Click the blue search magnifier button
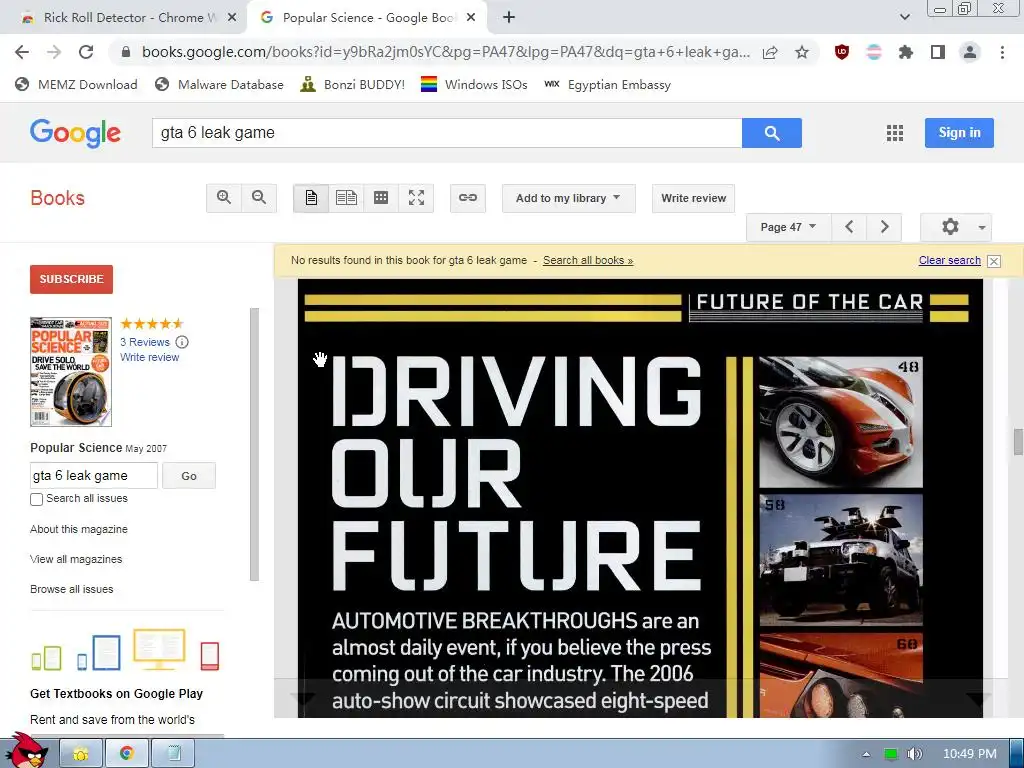This screenshot has width=1024, height=768. point(772,133)
